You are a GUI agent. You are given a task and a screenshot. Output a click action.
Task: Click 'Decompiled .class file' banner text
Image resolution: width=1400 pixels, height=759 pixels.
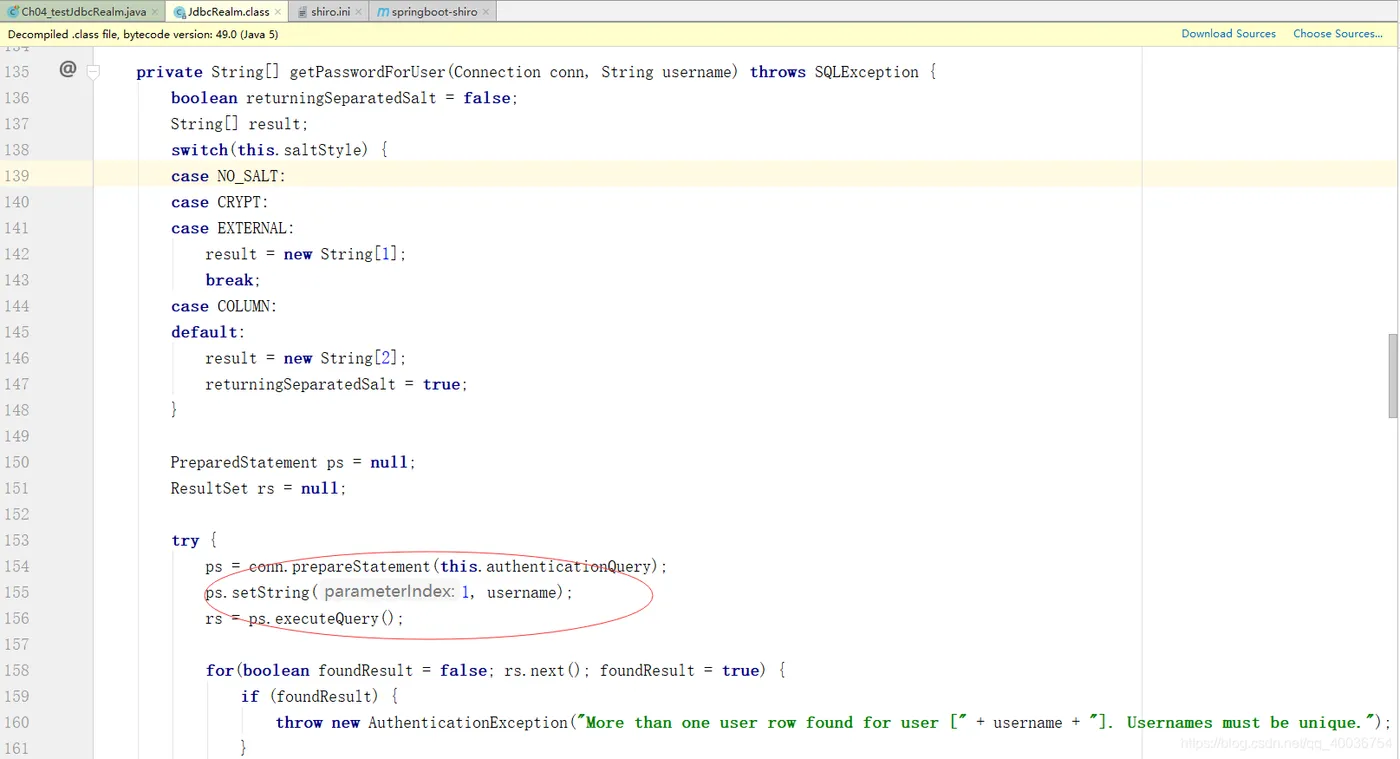coord(143,34)
